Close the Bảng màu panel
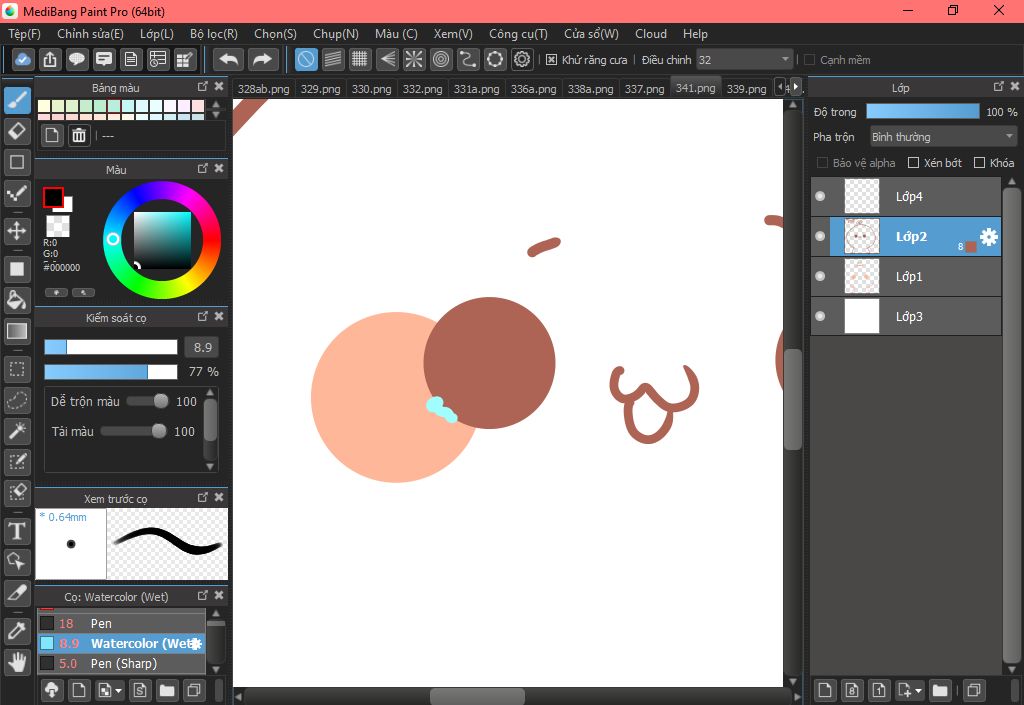Screen dimensions: 1024x705 (219, 86)
